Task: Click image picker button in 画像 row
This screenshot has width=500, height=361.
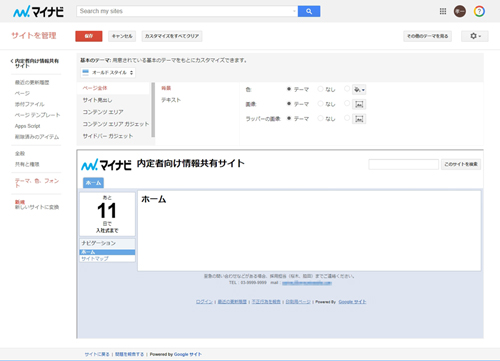Action: (x=359, y=104)
